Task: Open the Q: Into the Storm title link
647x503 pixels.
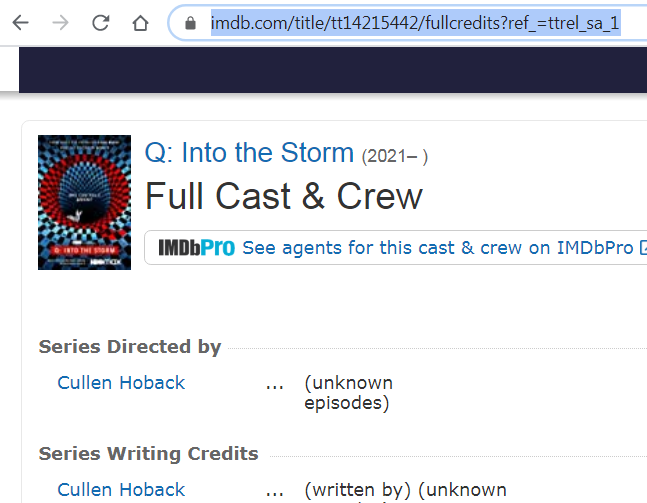Action: (x=249, y=153)
